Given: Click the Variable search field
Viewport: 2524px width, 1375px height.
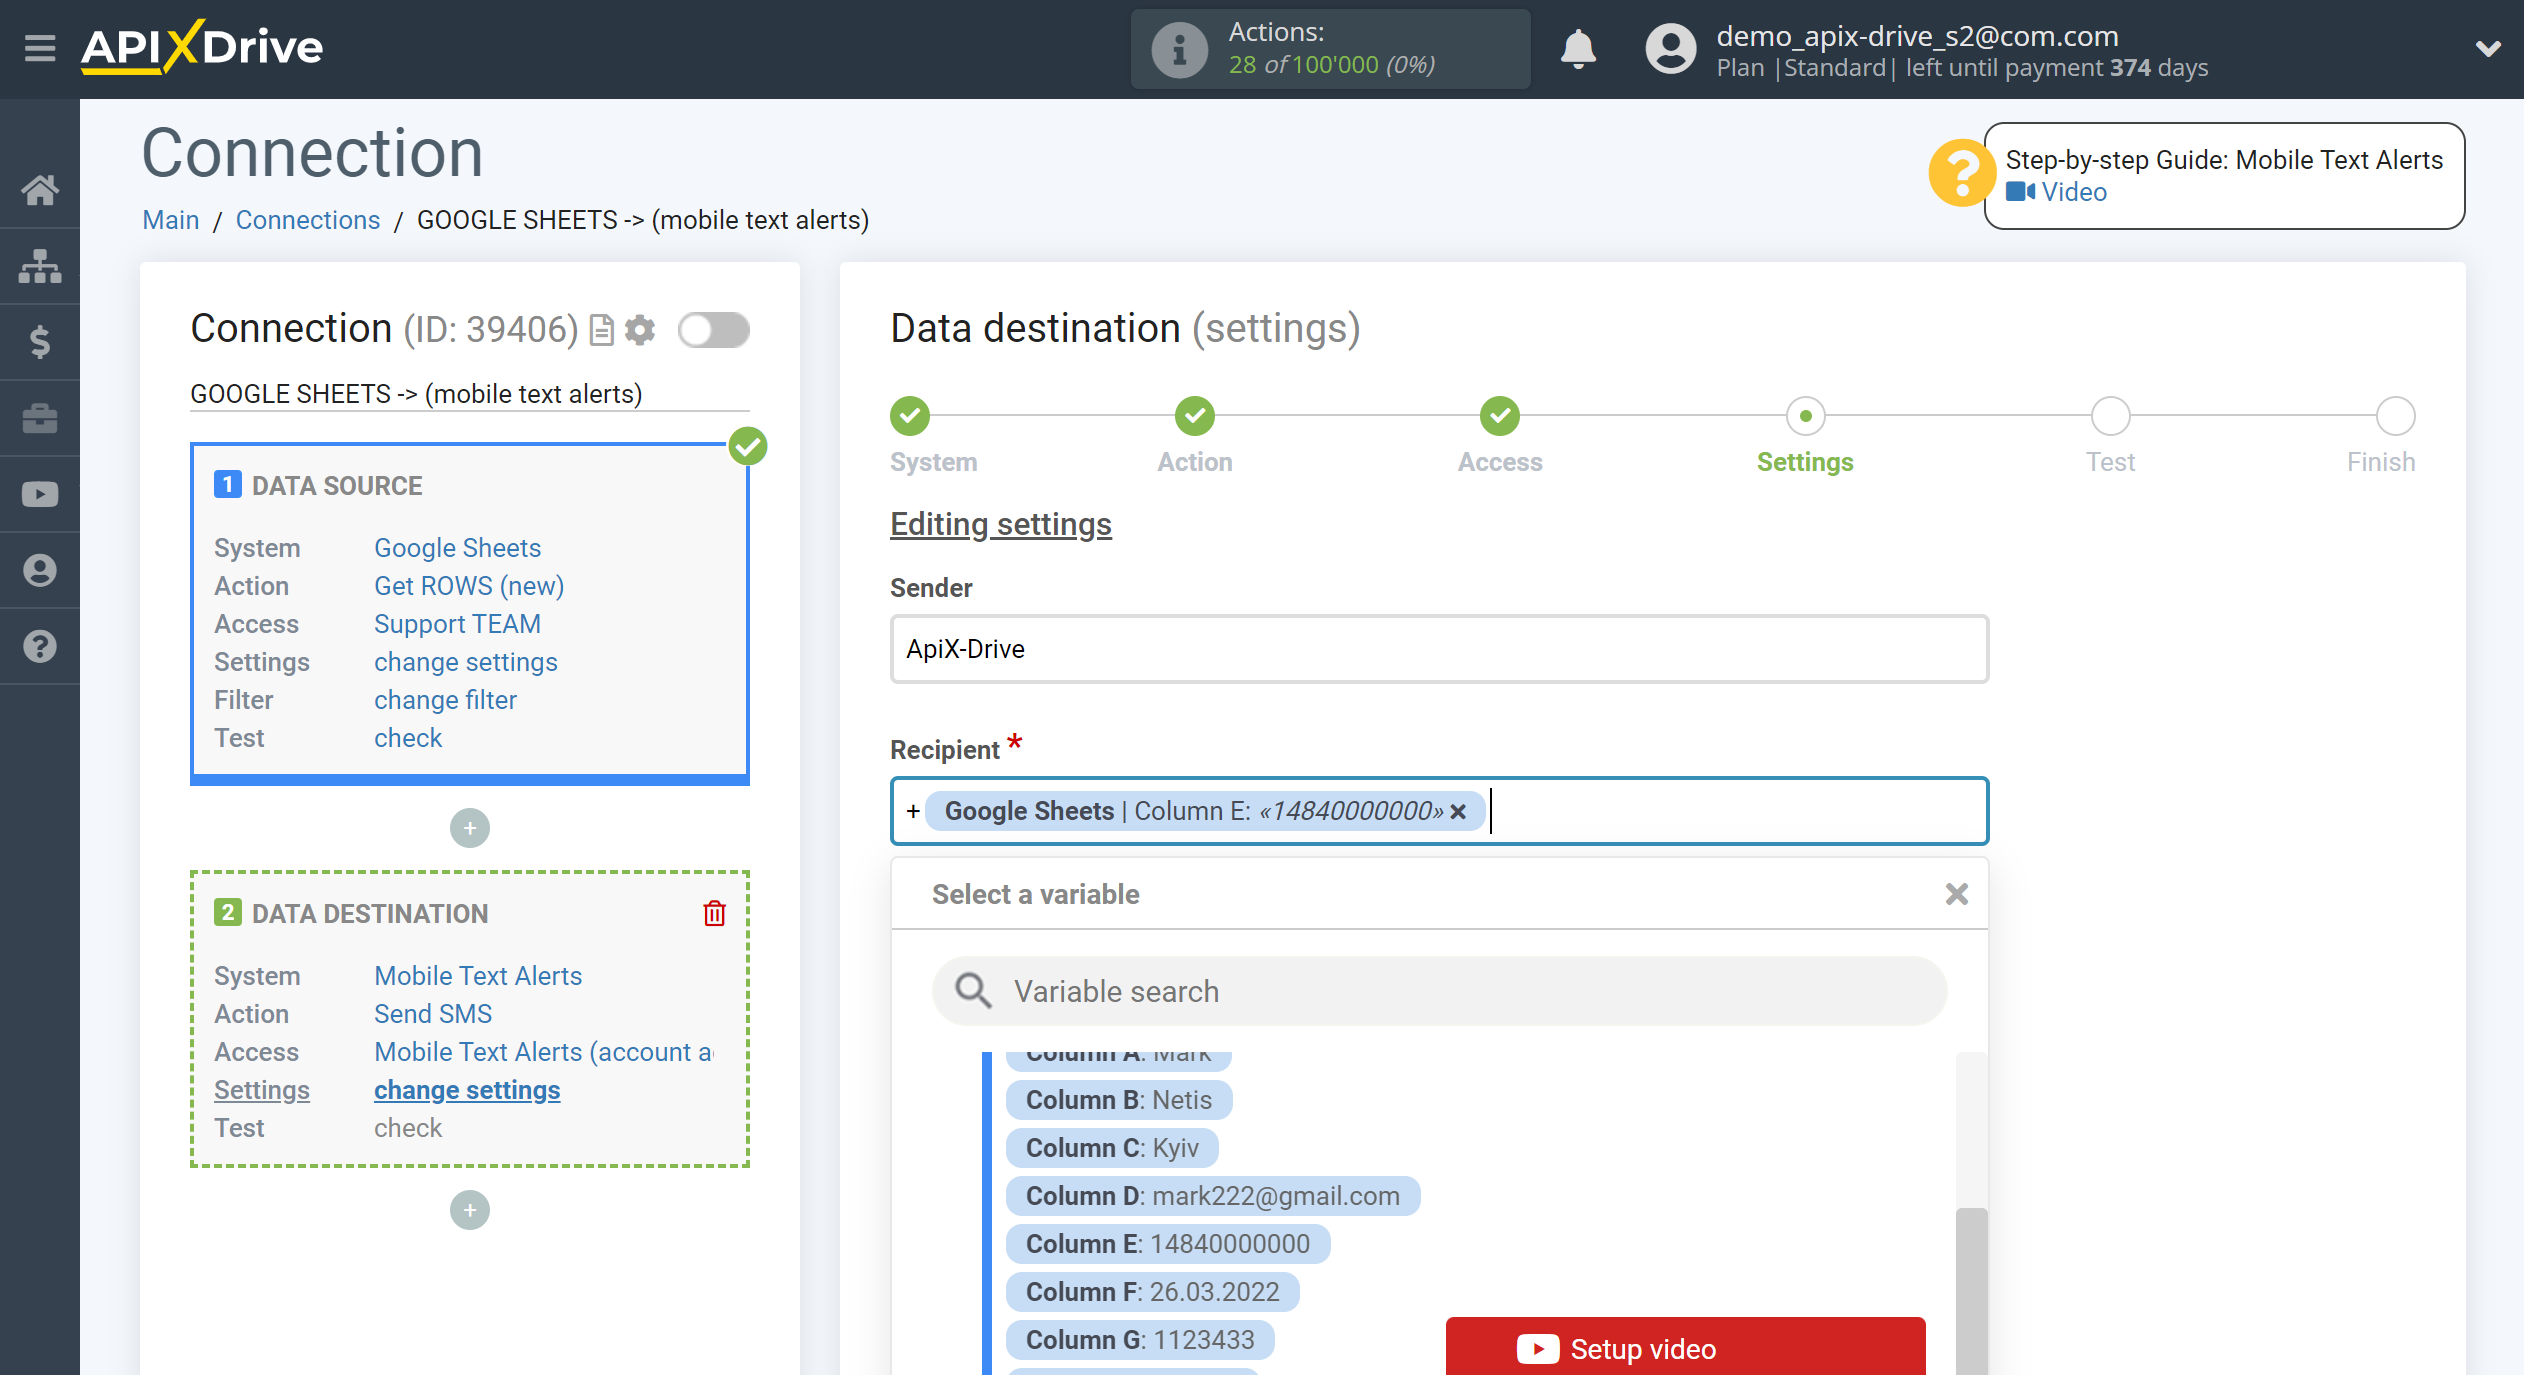Looking at the screenshot, I should (x=1439, y=991).
